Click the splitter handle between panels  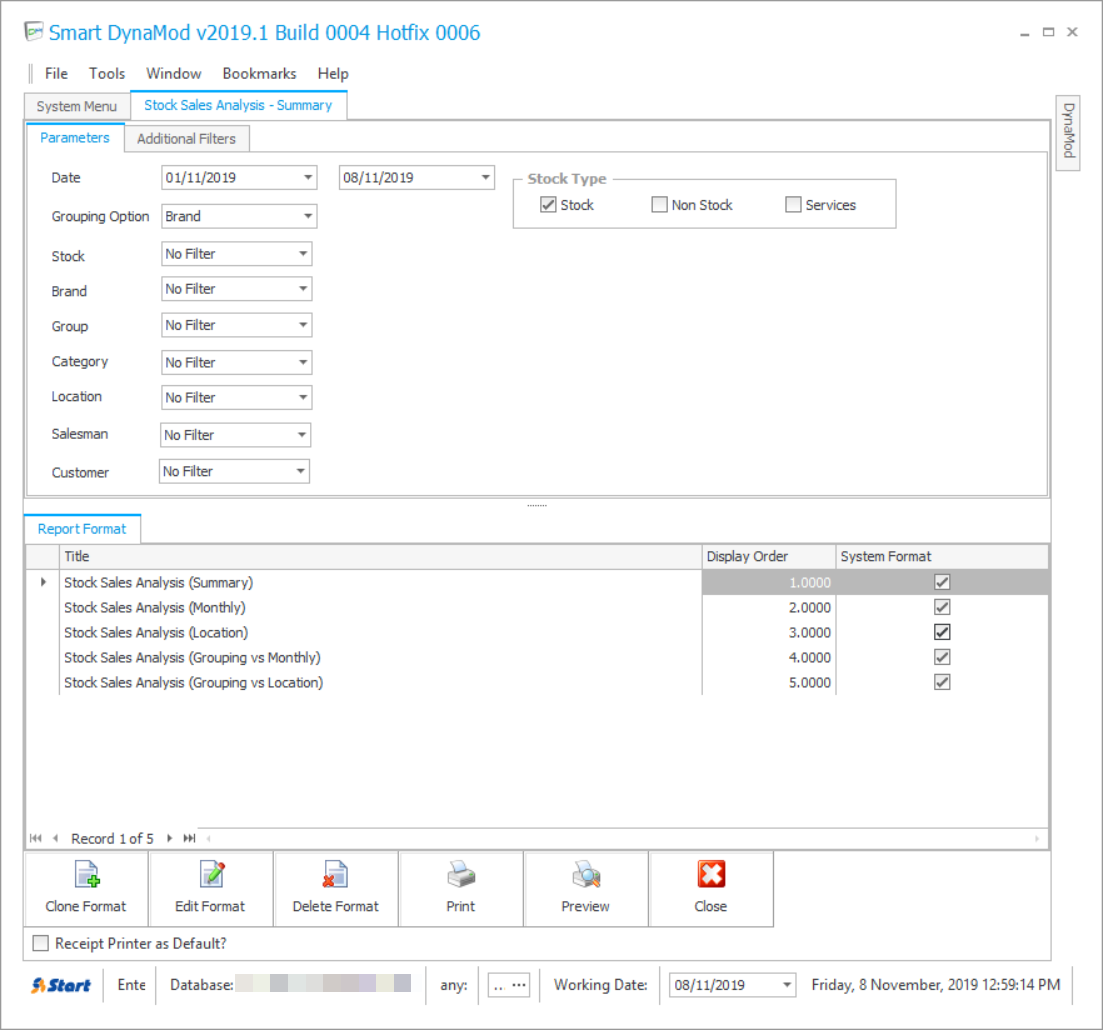(x=537, y=505)
